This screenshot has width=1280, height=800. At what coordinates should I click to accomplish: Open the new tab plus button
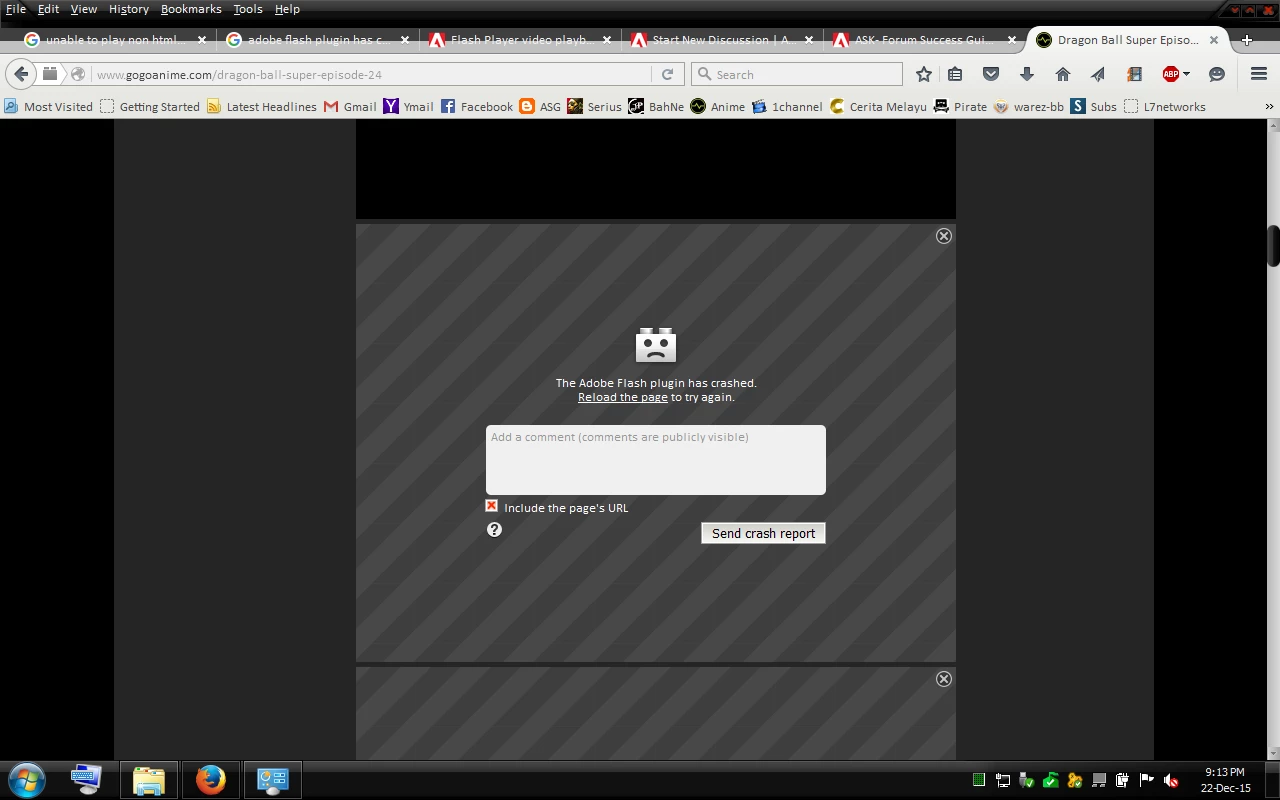click(1246, 40)
